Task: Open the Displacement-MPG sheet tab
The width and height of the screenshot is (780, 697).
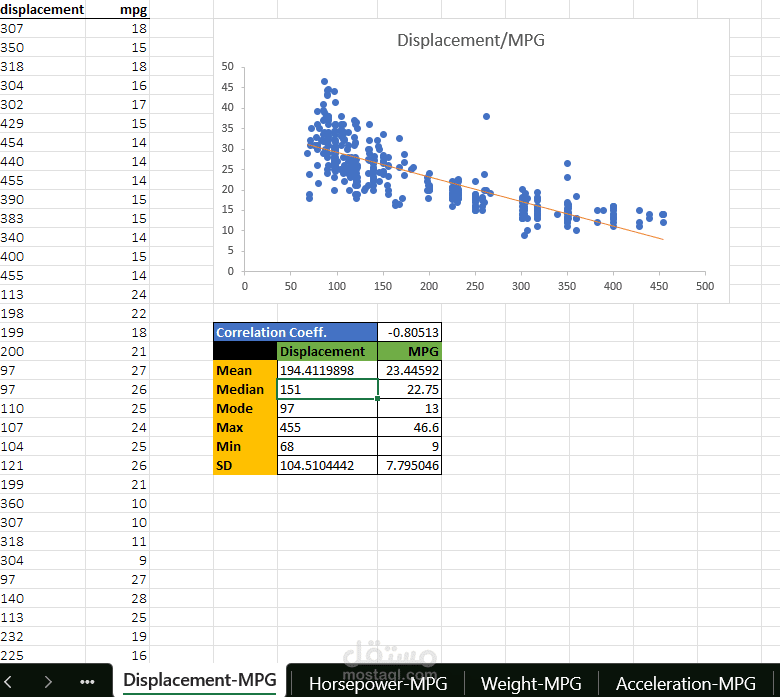Action: [199, 680]
